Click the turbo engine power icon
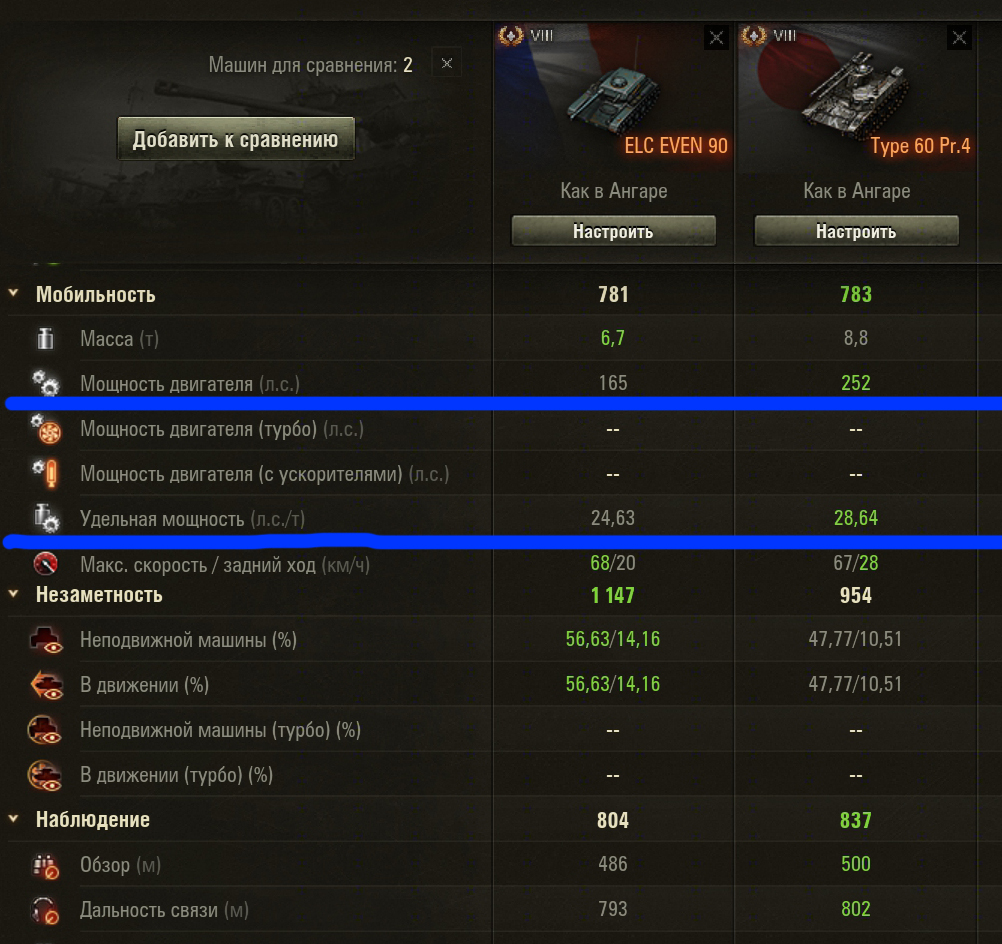This screenshot has width=1002, height=944. [46, 429]
